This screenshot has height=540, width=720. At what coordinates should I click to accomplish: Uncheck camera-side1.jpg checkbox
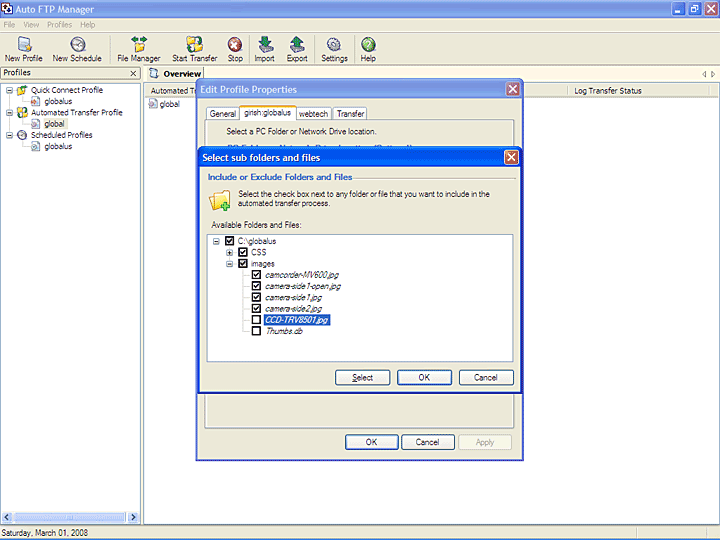256,297
